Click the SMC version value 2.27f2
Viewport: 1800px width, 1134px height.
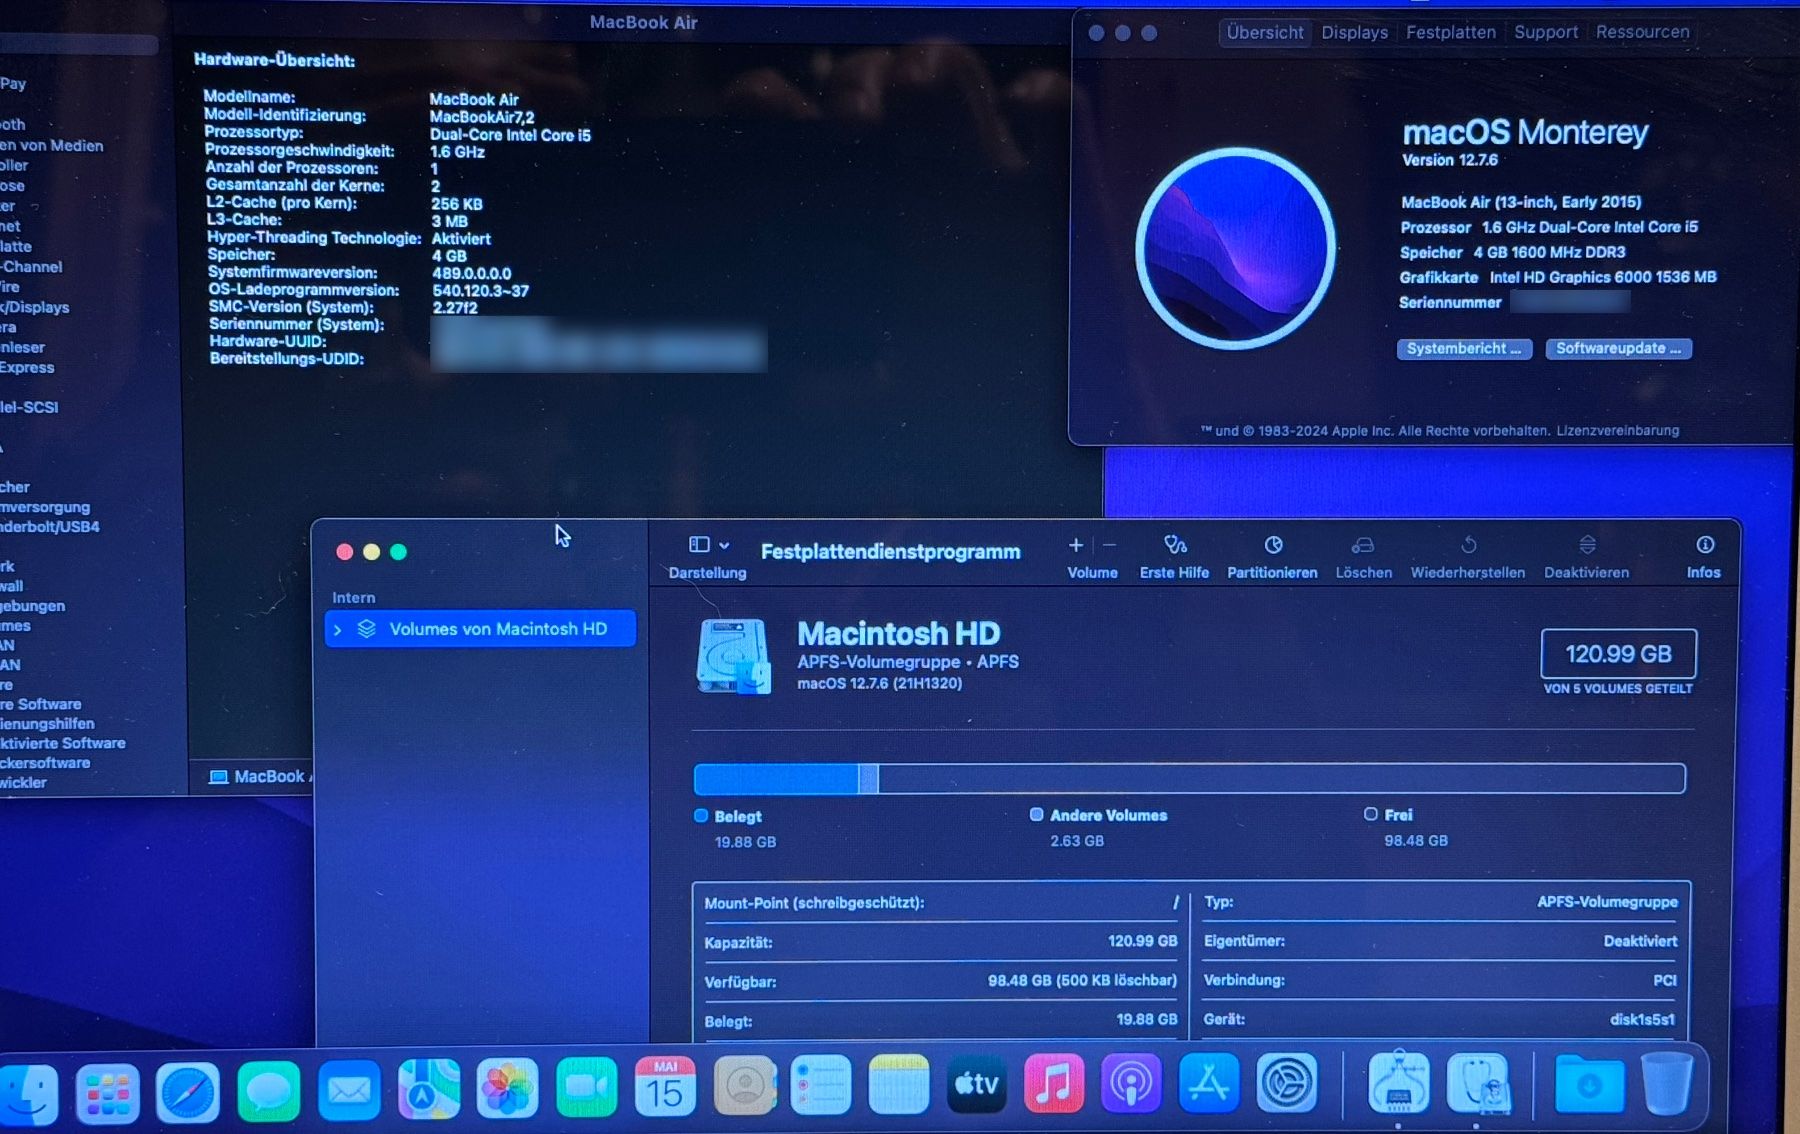[x=455, y=308]
